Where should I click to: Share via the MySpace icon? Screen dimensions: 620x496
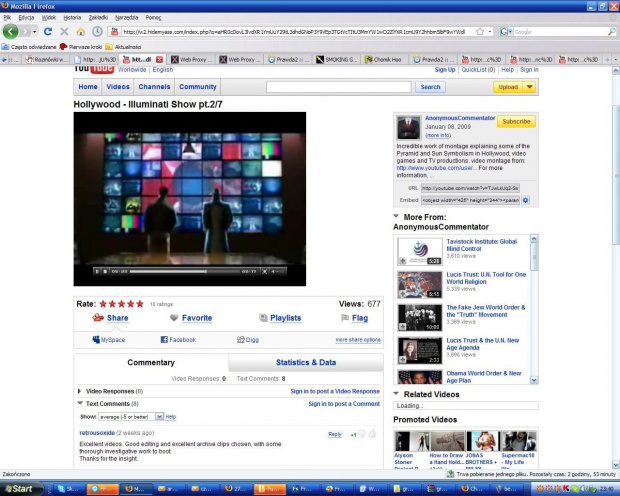click(x=96, y=339)
